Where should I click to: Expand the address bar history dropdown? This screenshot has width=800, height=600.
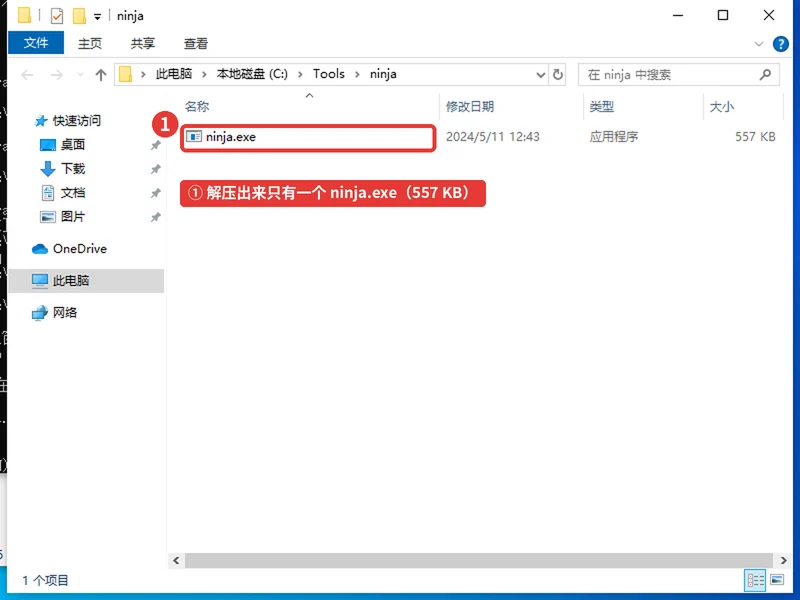(540, 75)
